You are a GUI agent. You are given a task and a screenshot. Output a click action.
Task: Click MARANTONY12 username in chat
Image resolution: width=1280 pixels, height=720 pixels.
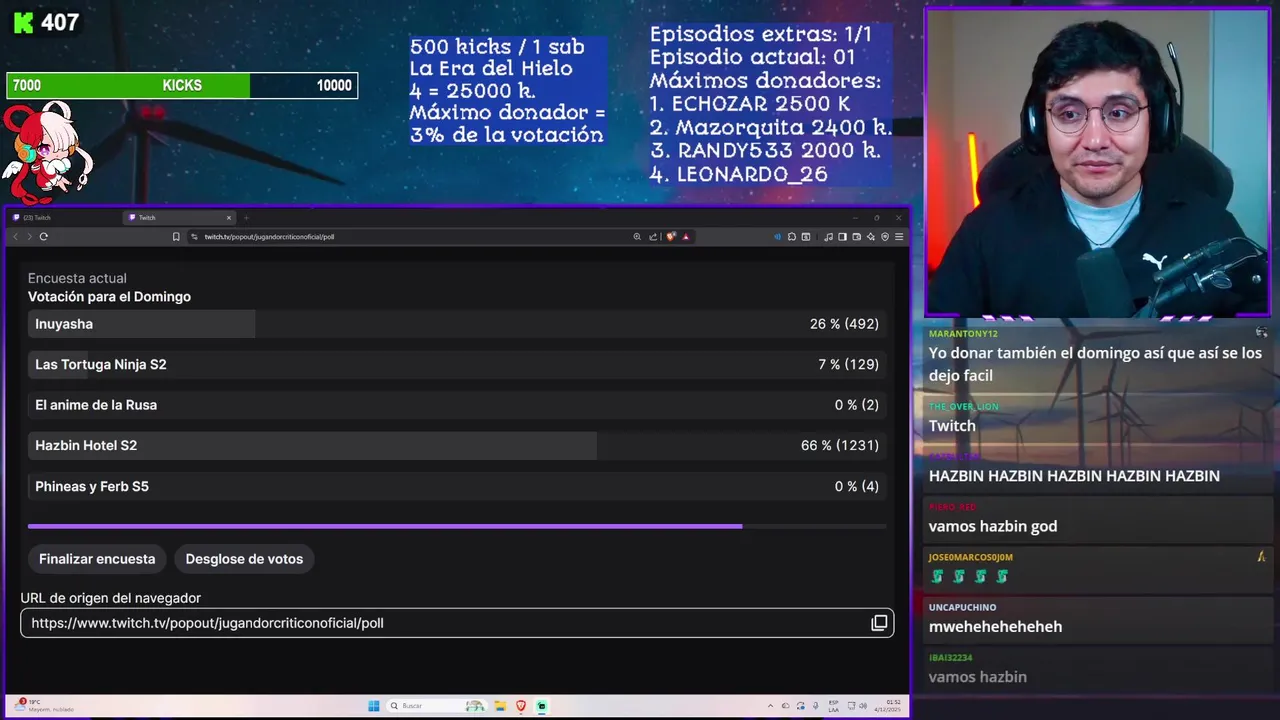point(963,334)
